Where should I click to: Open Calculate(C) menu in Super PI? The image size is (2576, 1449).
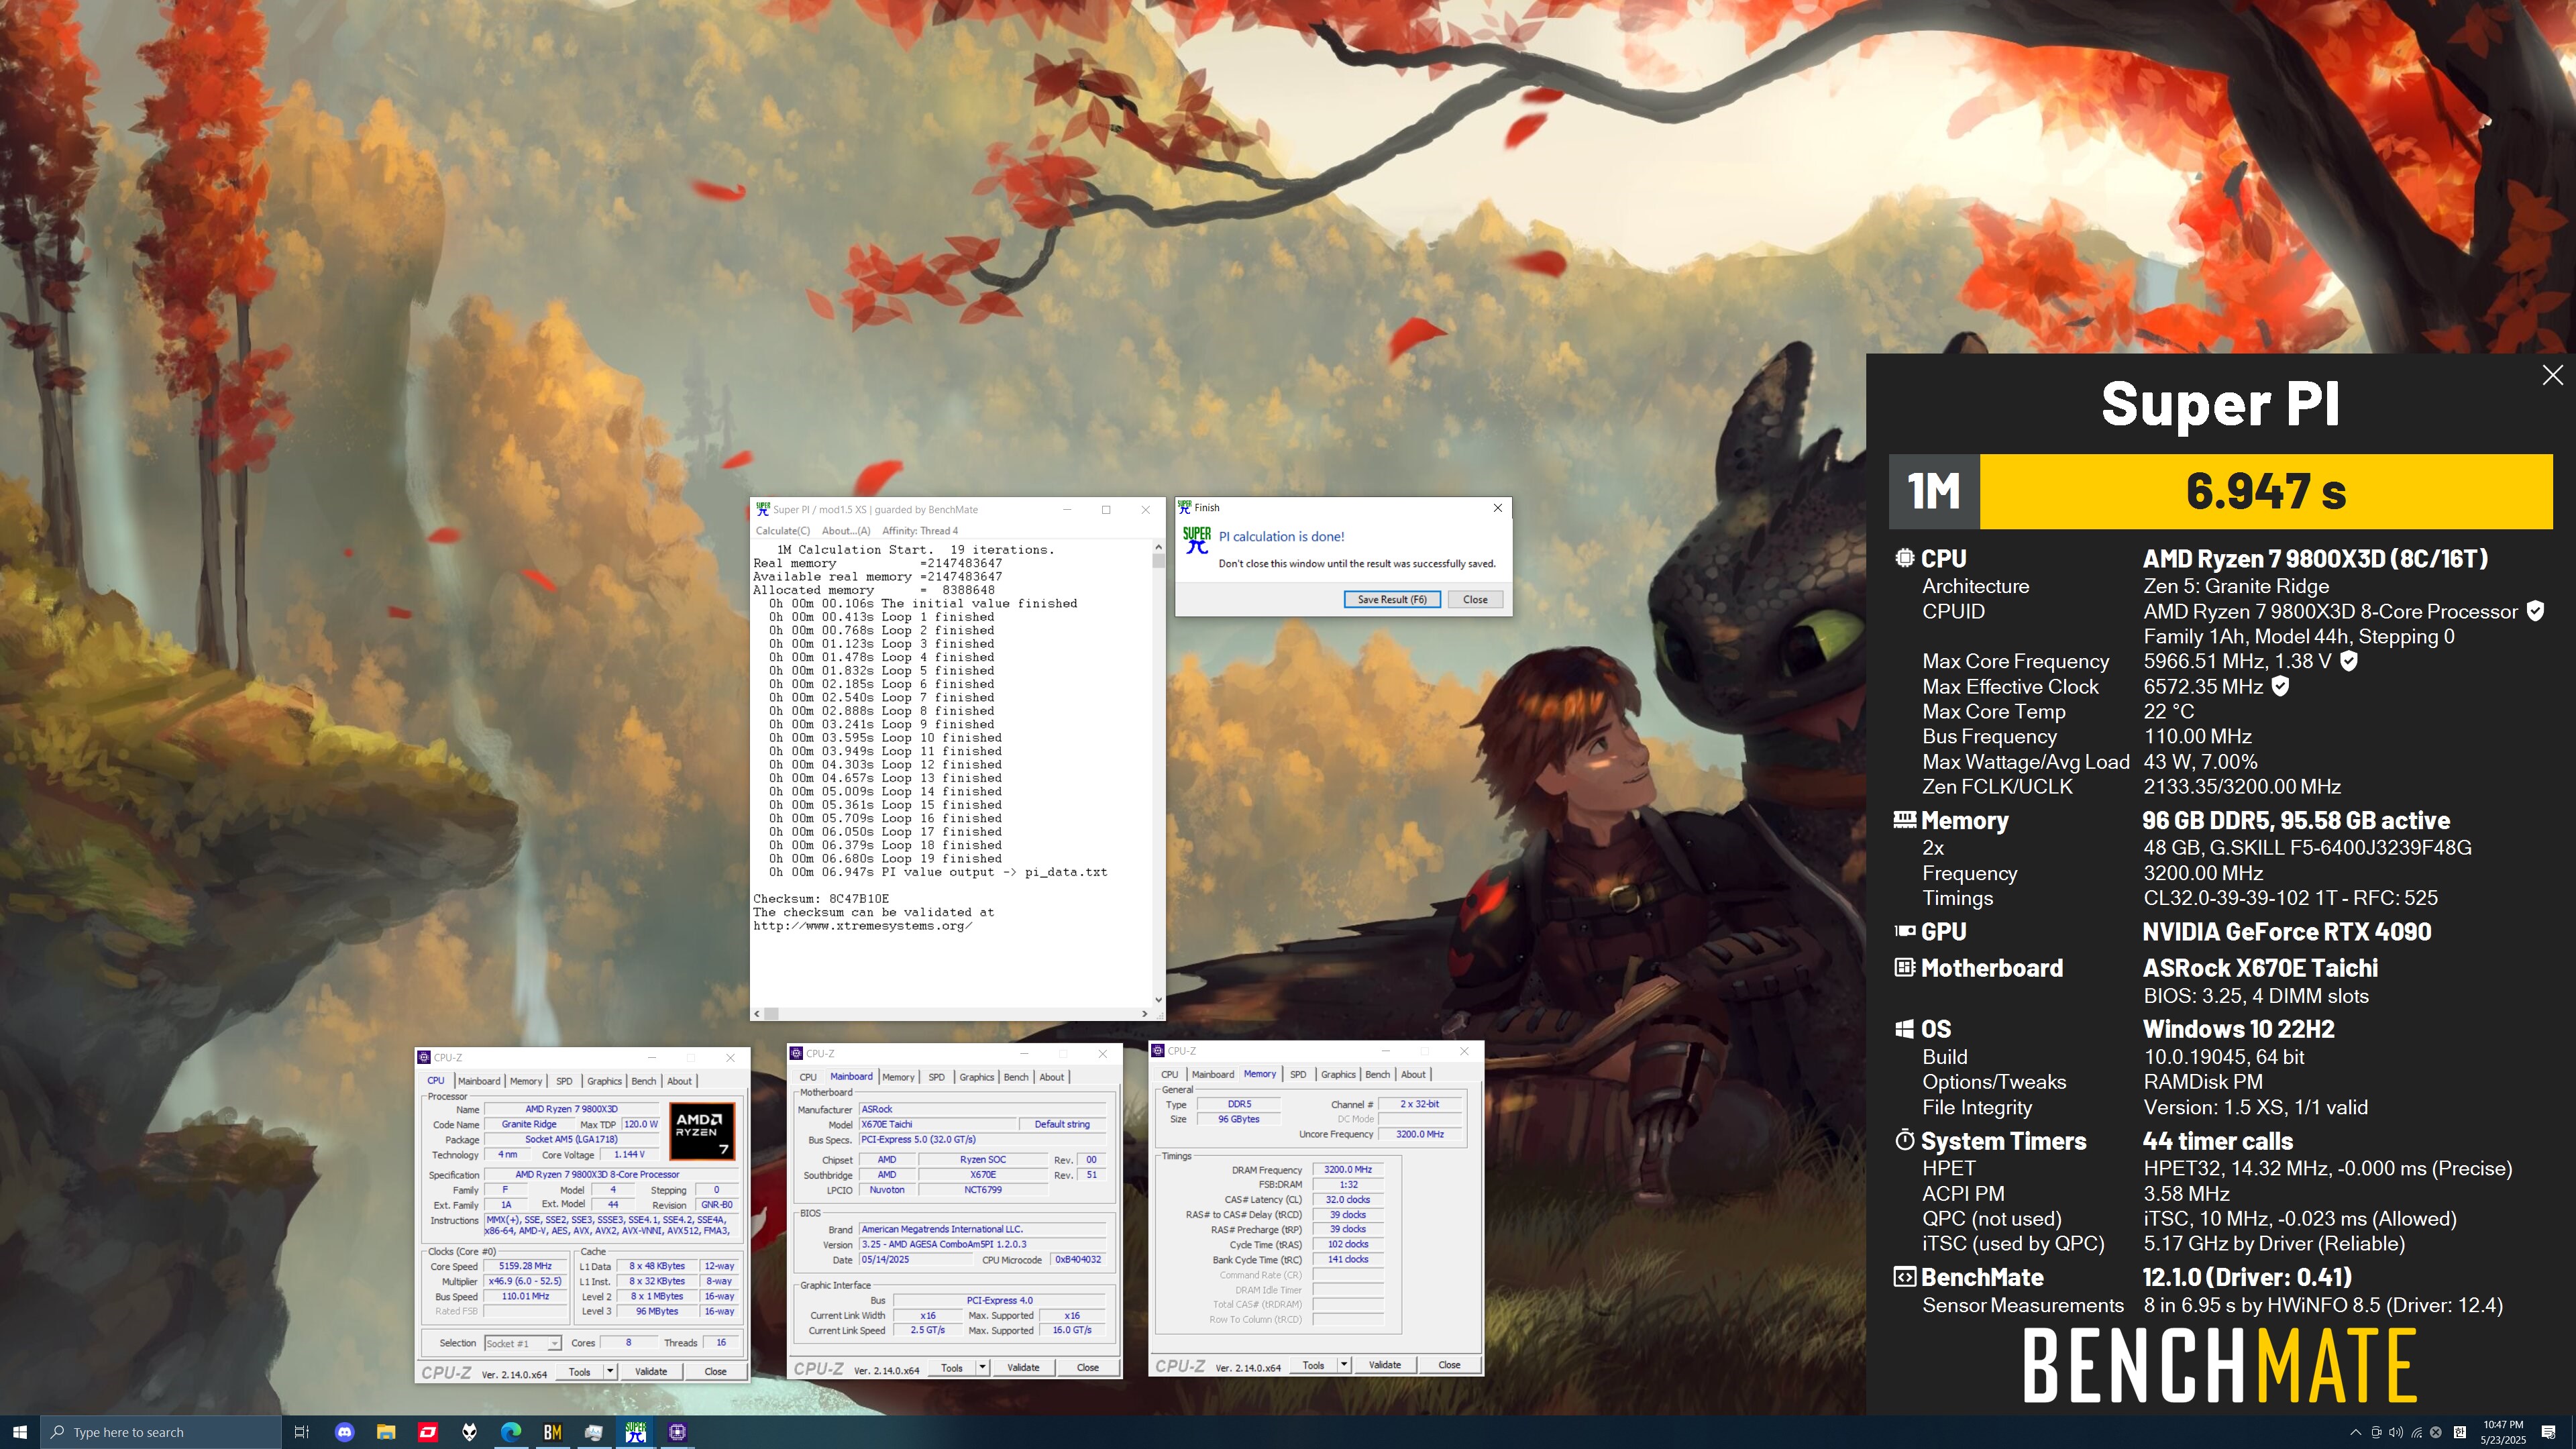(783, 531)
